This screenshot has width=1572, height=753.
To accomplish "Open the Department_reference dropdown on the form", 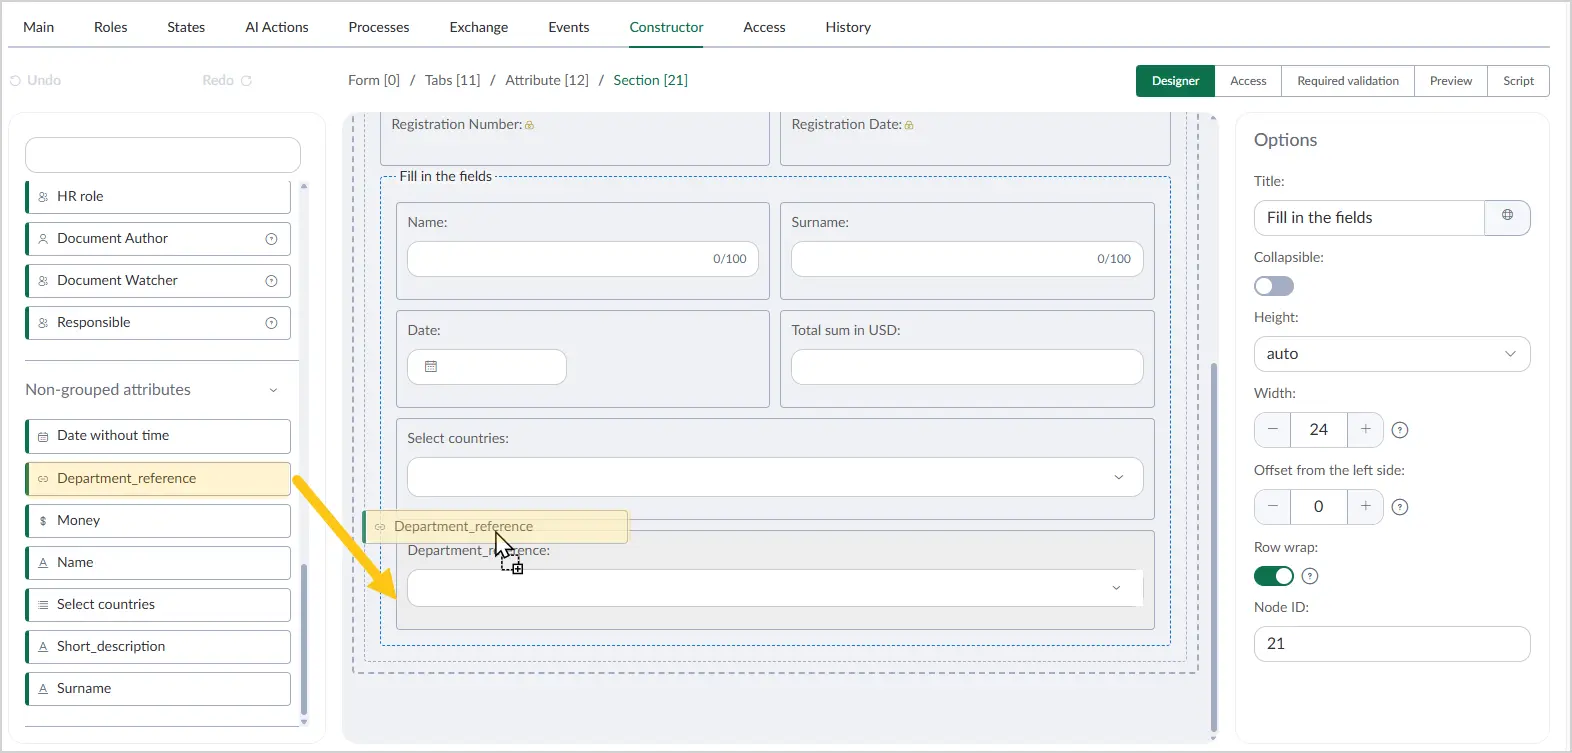I will 775,588.
